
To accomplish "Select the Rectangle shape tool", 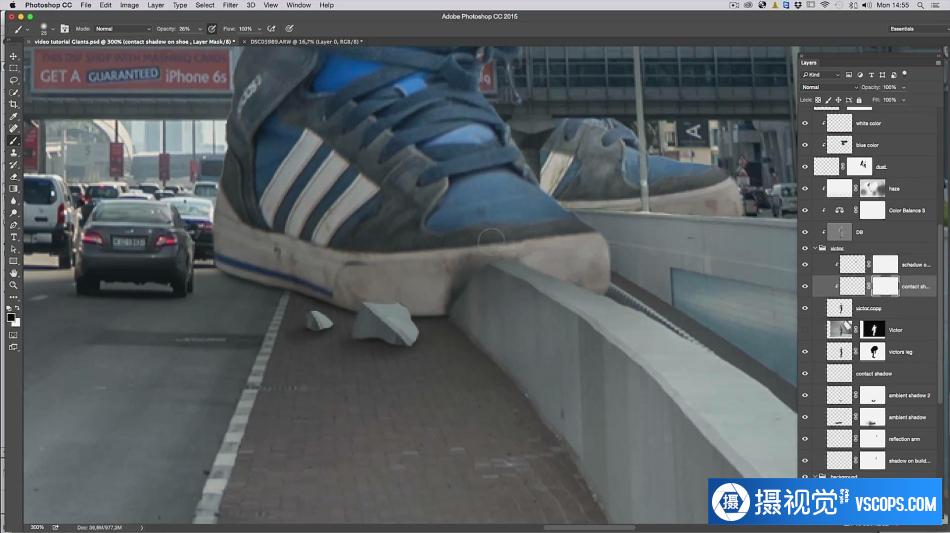I will tap(13, 261).
